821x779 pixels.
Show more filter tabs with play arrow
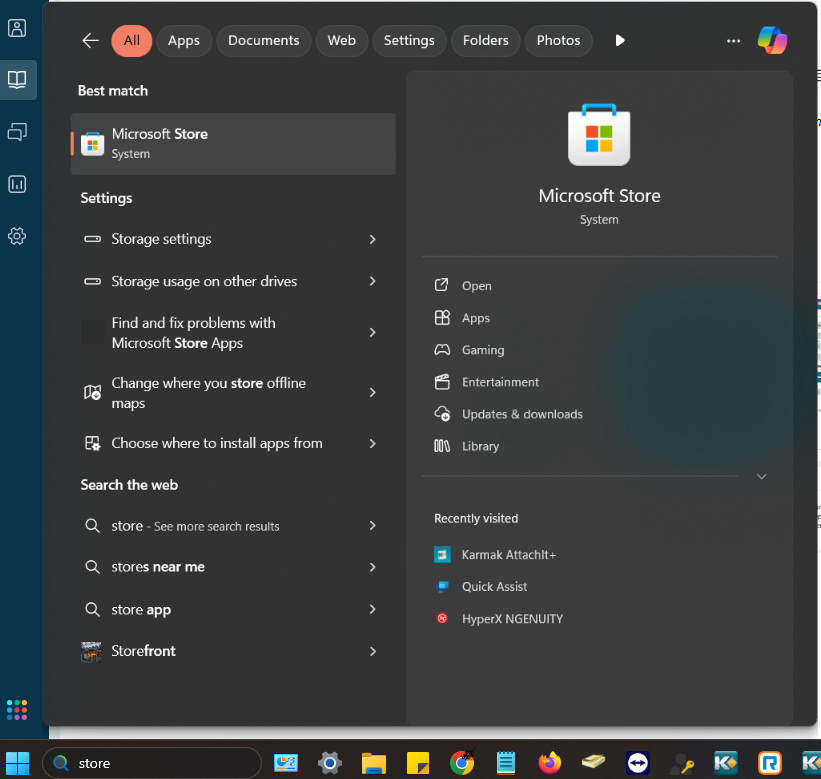[x=619, y=40]
